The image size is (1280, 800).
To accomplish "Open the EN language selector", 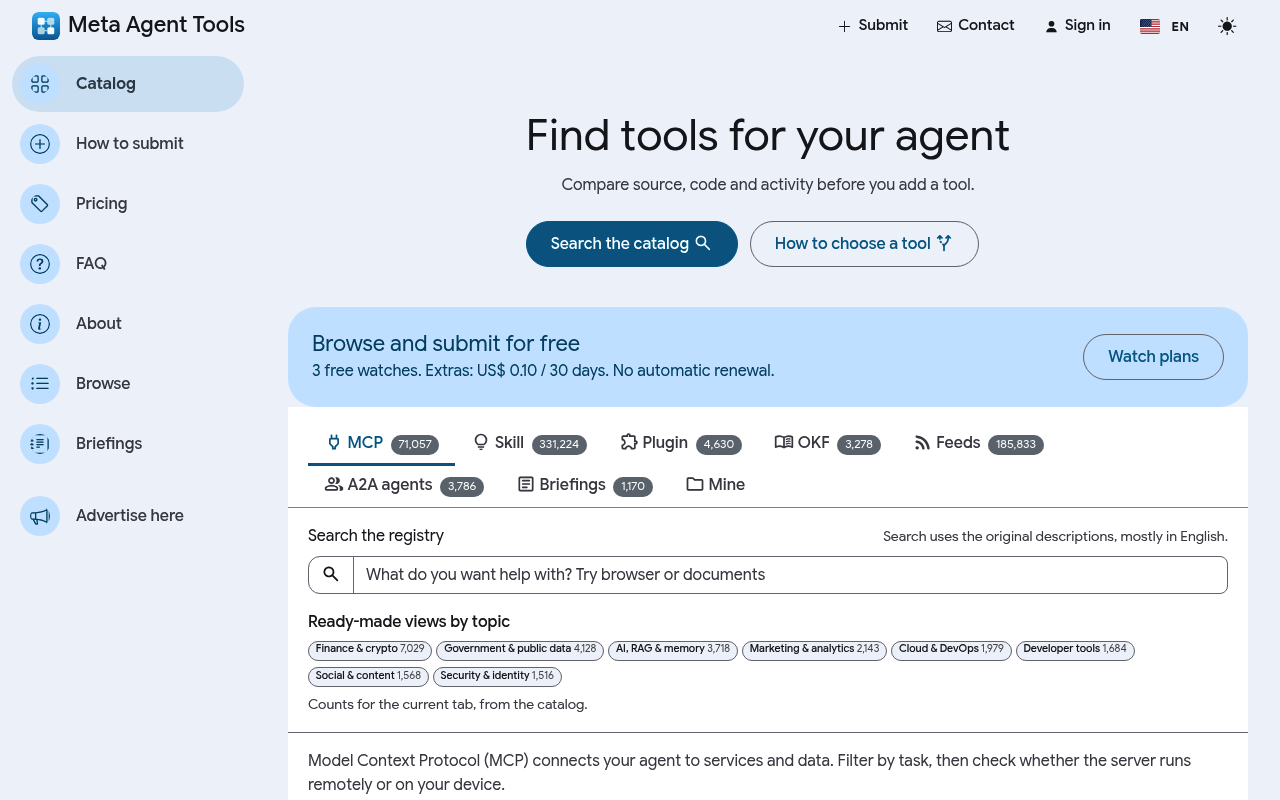I will click(x=1164, y=26).
